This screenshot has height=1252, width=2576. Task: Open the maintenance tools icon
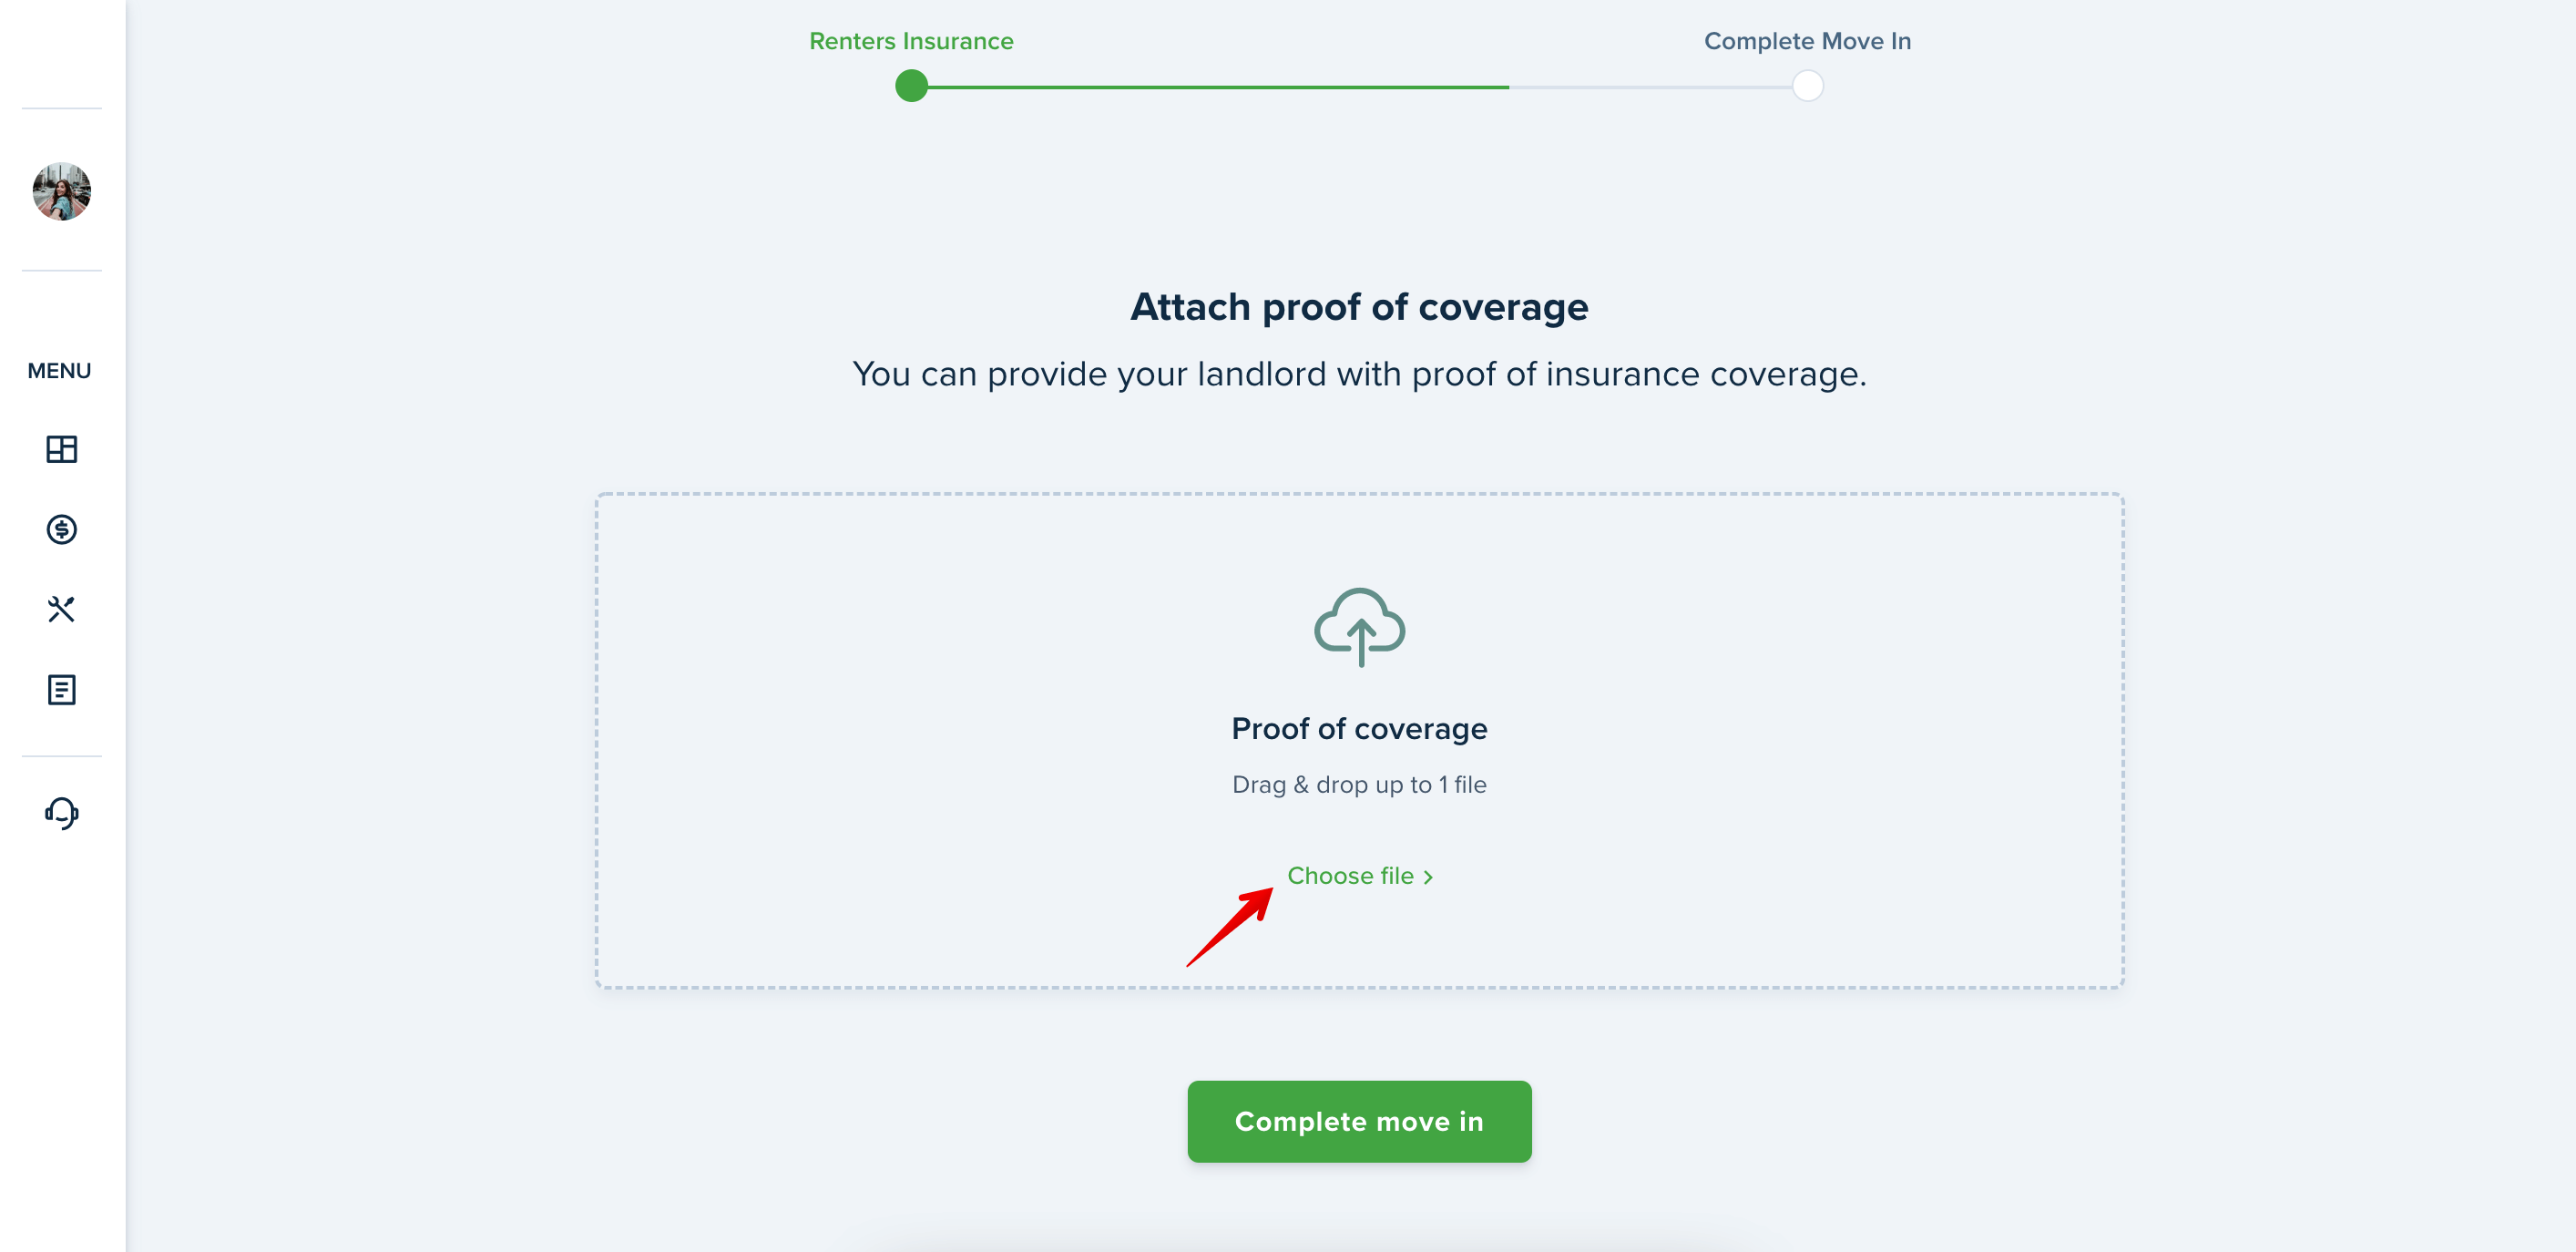point(61,609)
